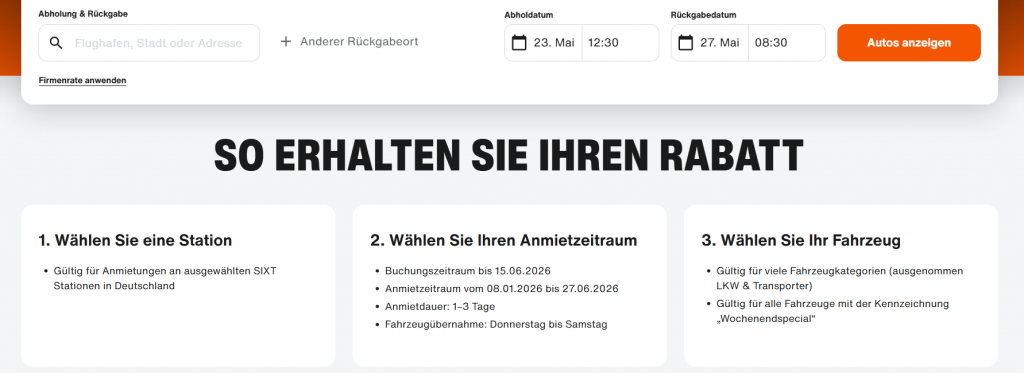Click the Abholung & Rückgabe label
Screen dimensions: 1024x373
[x=83, y=14]
